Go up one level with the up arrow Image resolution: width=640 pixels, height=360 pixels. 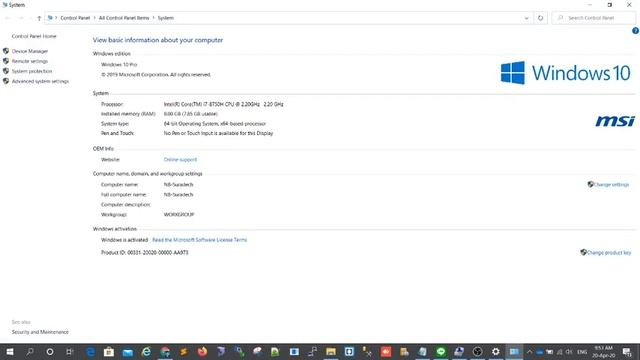click(x=39, y=18)
